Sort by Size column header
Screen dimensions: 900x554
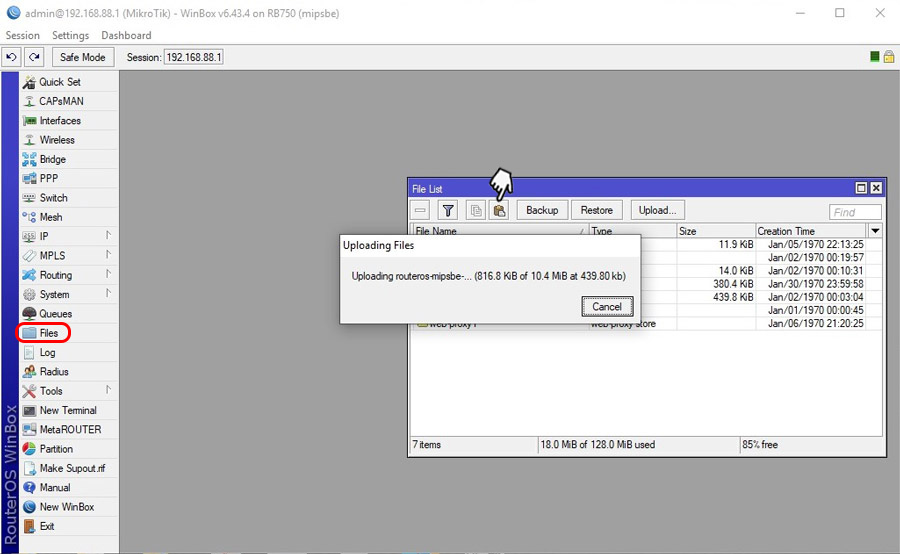pos(716,231)
